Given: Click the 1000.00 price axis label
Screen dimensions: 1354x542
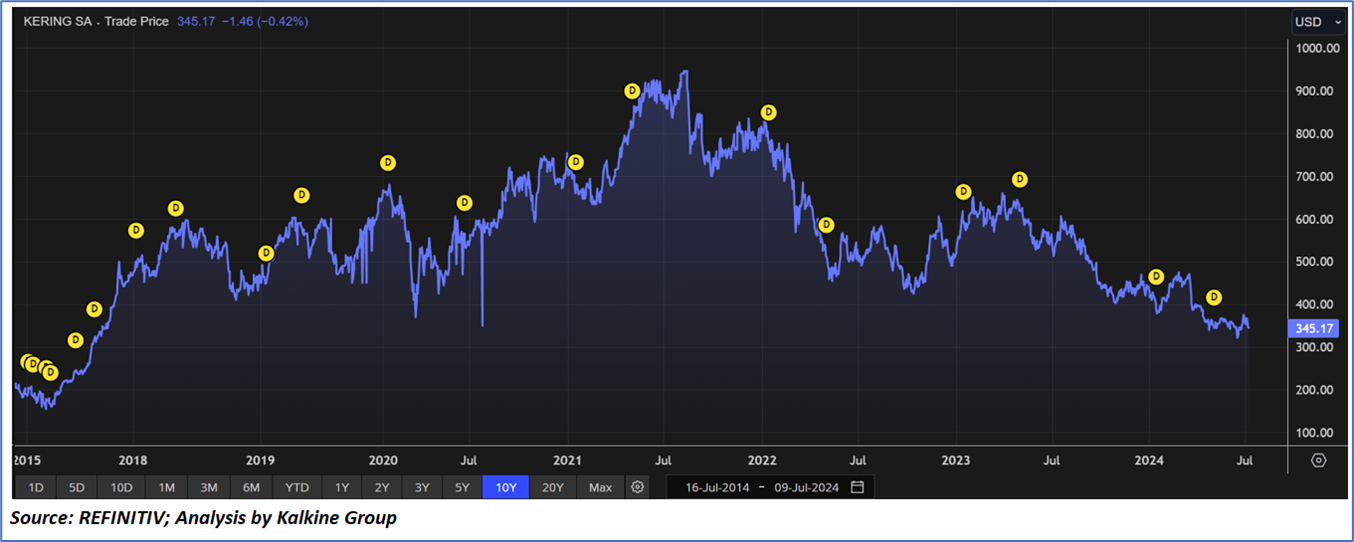Looking at the screenshot, I should 1318,48.
